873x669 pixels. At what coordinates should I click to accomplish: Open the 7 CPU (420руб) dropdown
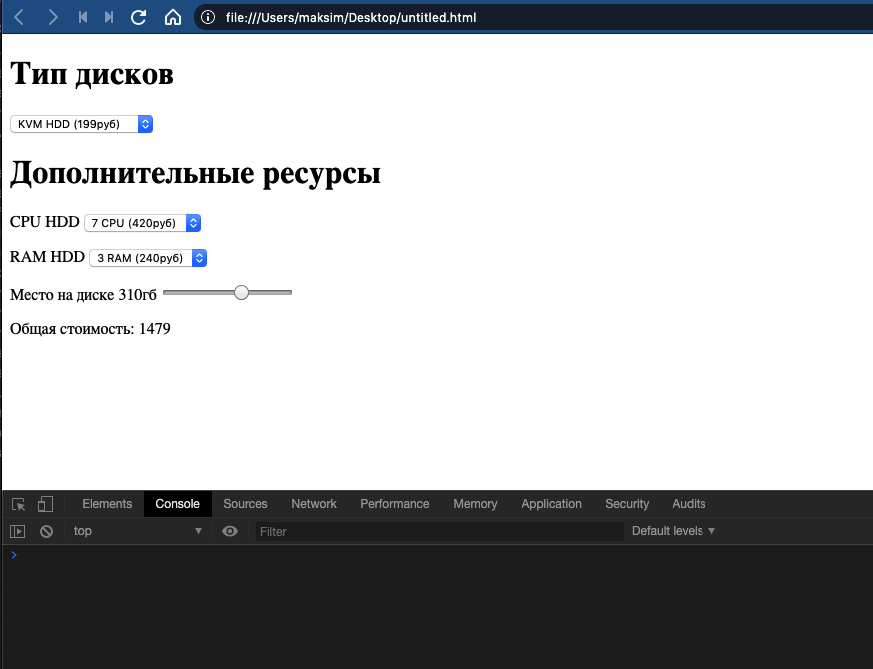(142, 223)
